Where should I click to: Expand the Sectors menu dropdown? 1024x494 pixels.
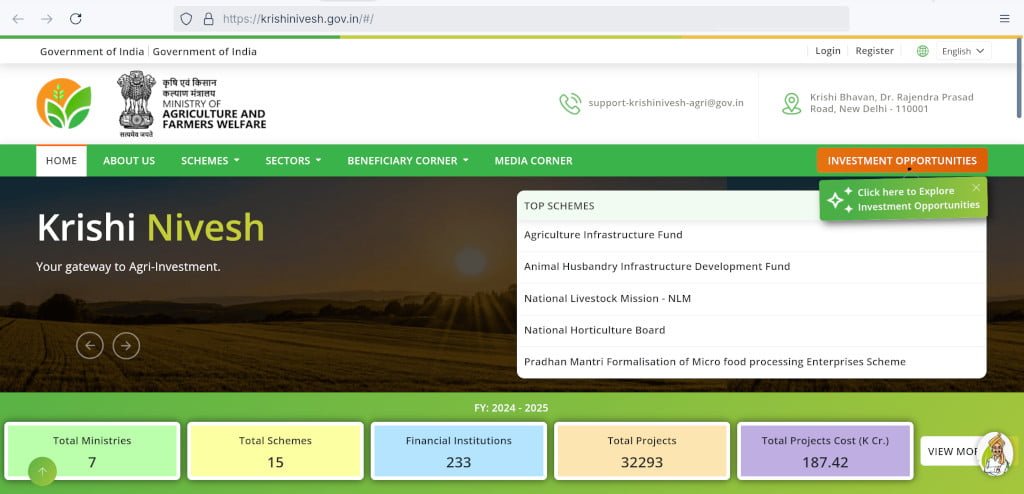pyautogui.click(x=293, y=161)
